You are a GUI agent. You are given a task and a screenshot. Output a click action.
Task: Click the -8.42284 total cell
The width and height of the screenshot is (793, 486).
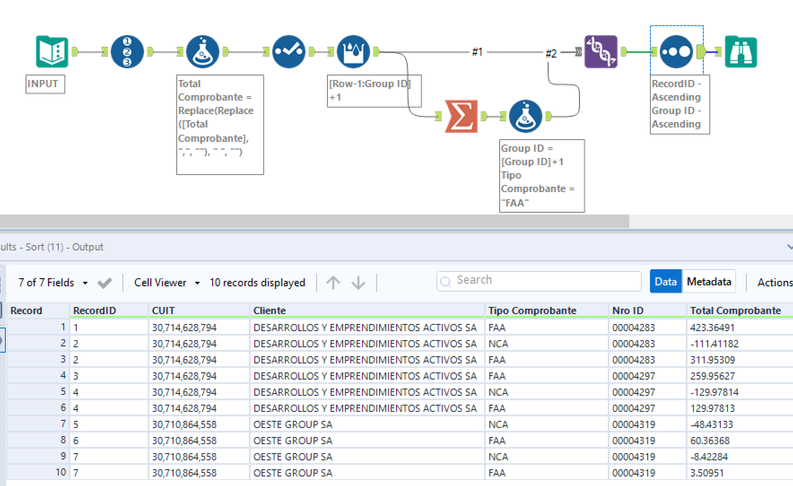[x=740, y=457]
